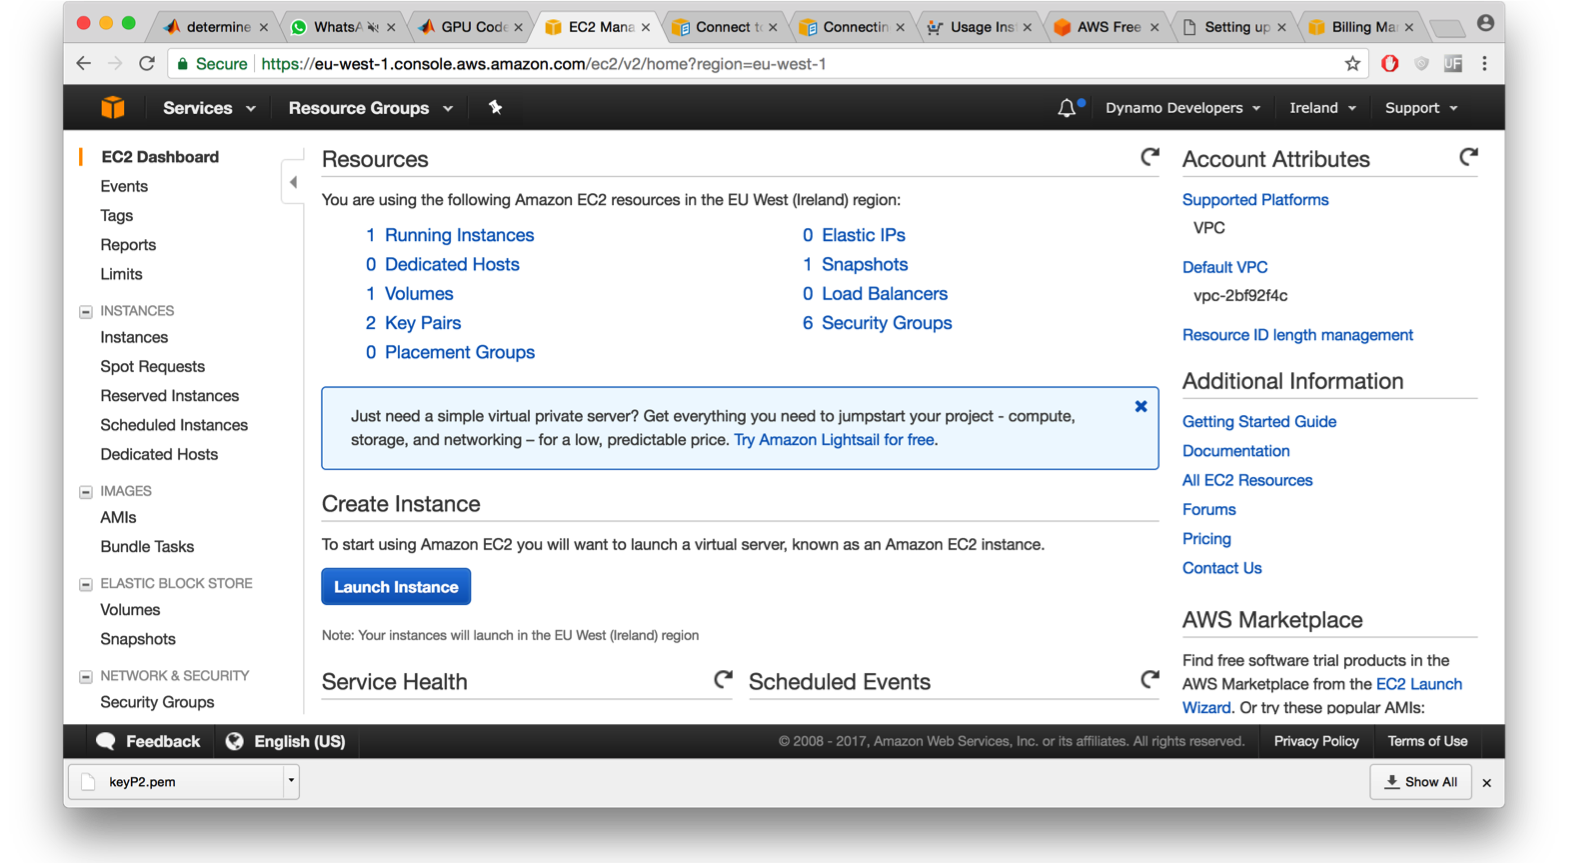
Task: Open Events in the sidebar
Action: point(124,187)
